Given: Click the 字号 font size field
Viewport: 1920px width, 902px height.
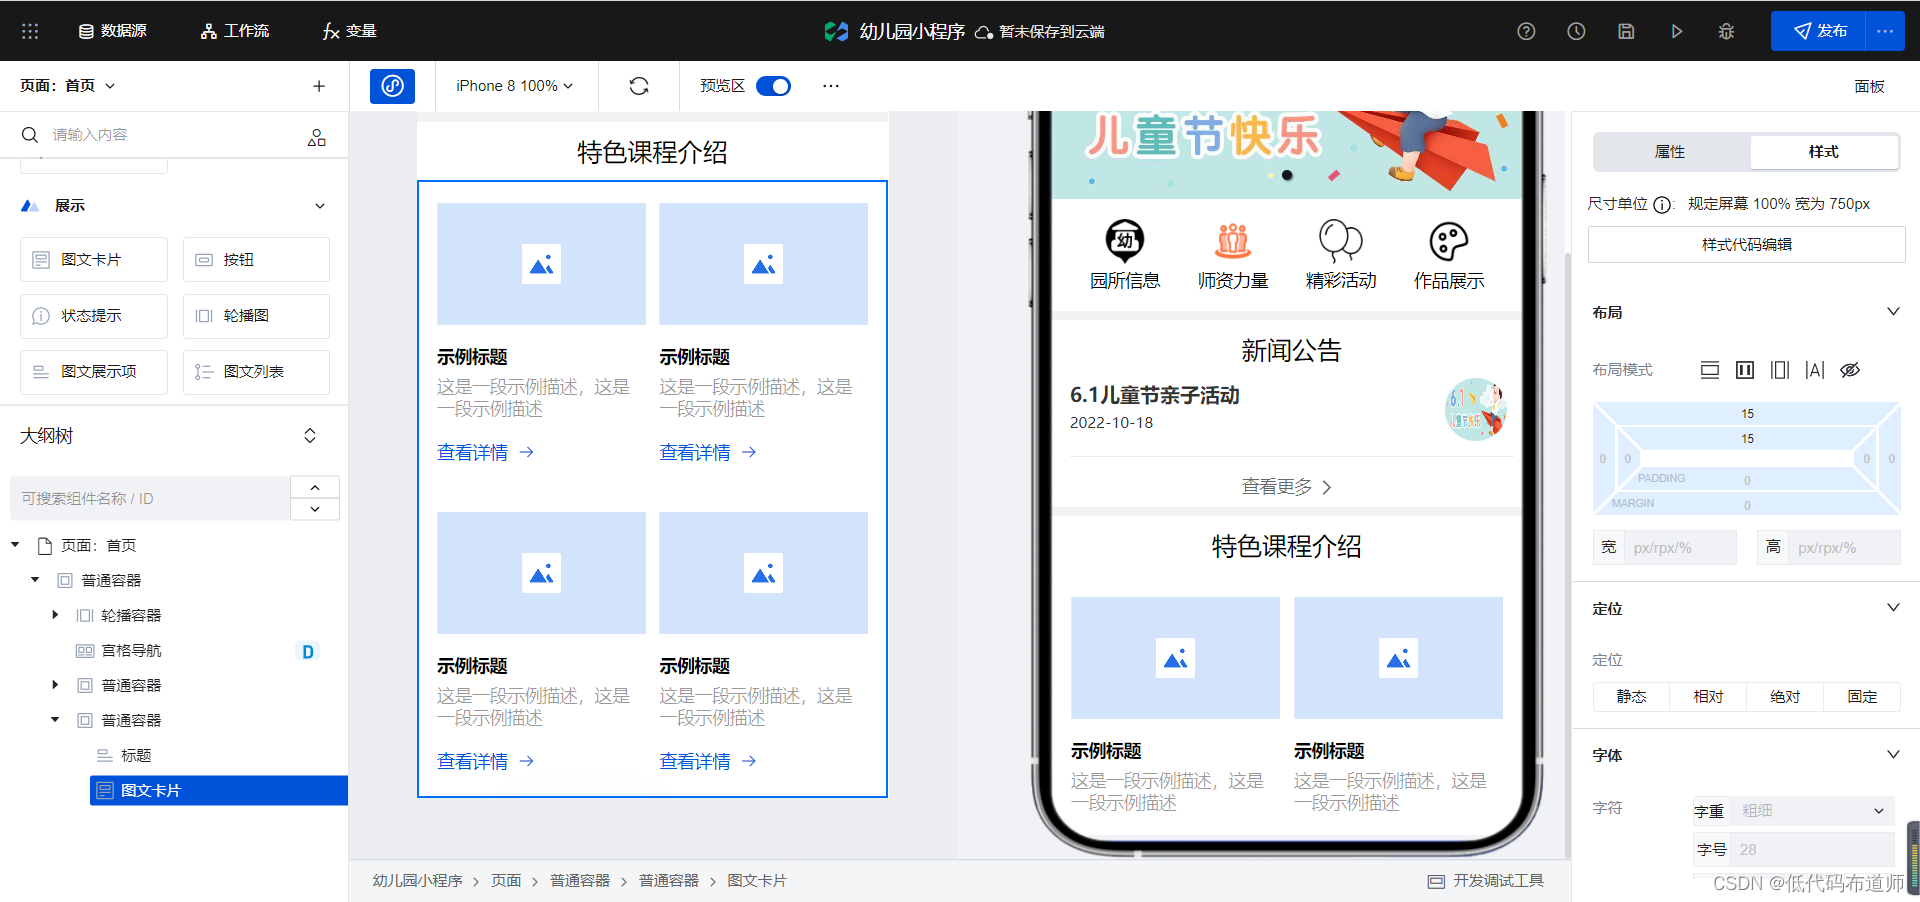Looking at the screenshot, I should coord(1813,850).
